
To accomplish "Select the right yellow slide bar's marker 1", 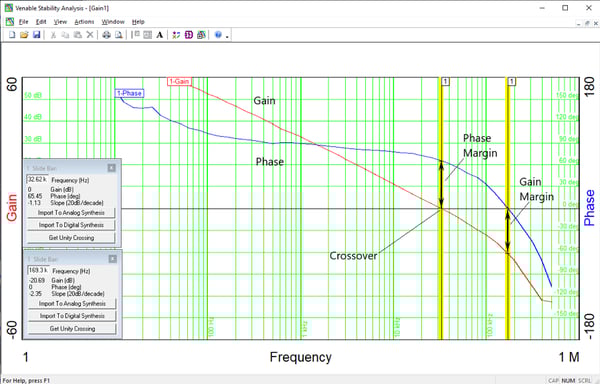I will pos(512,81).
